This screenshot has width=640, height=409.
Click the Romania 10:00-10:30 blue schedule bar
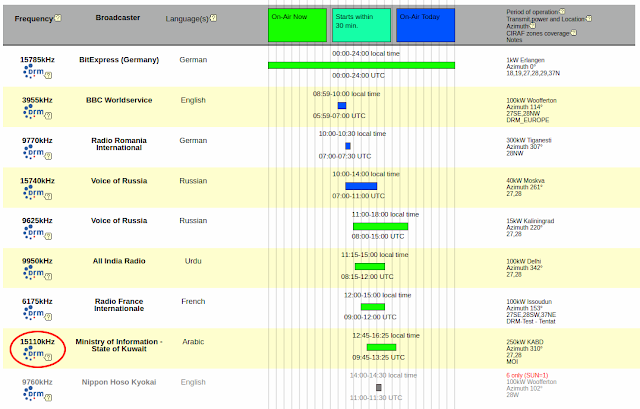tap(348, 146)
